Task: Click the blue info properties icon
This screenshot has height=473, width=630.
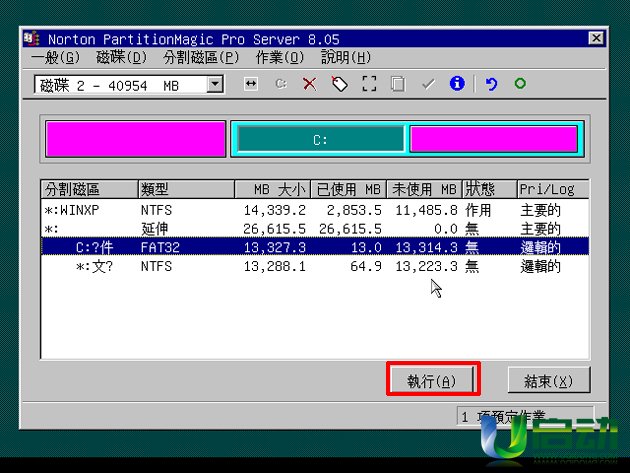Action: (x=457, y=85)
